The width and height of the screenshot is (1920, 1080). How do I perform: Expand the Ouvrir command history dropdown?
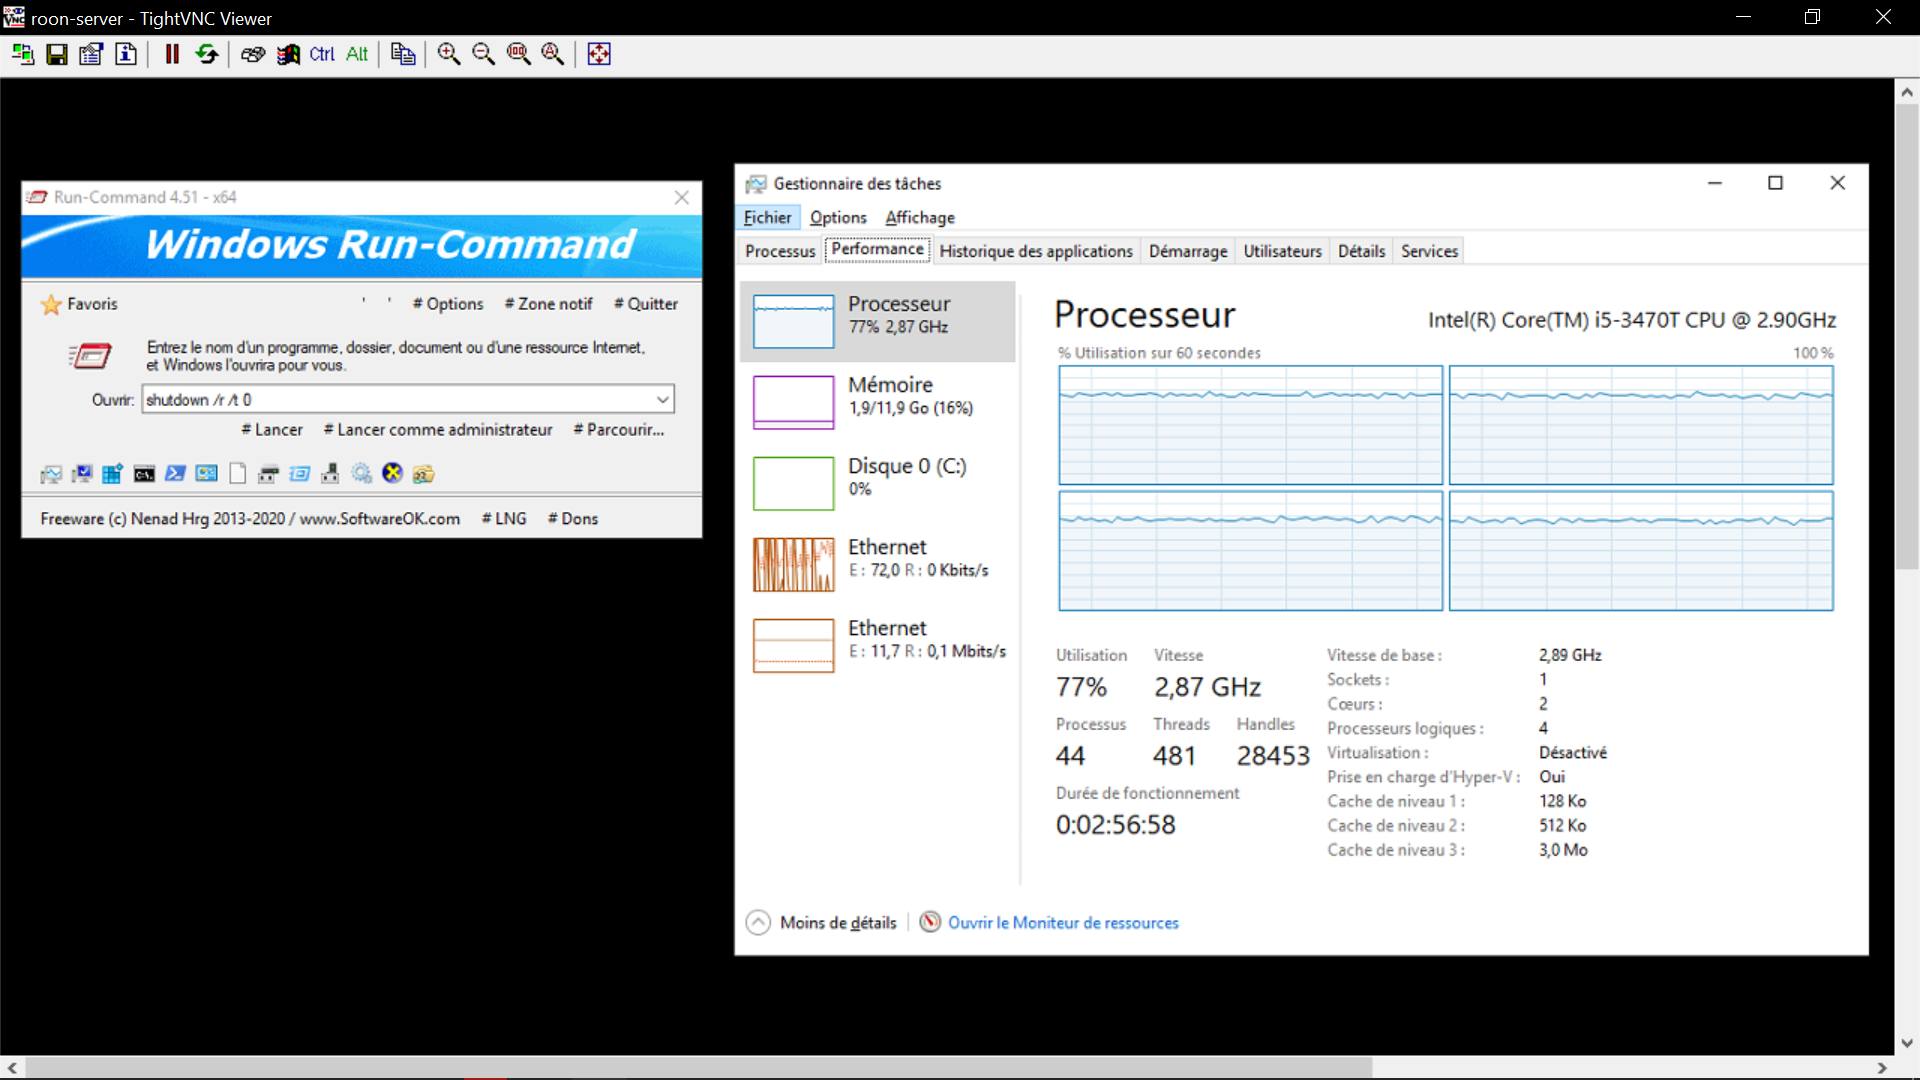(662, 399)
